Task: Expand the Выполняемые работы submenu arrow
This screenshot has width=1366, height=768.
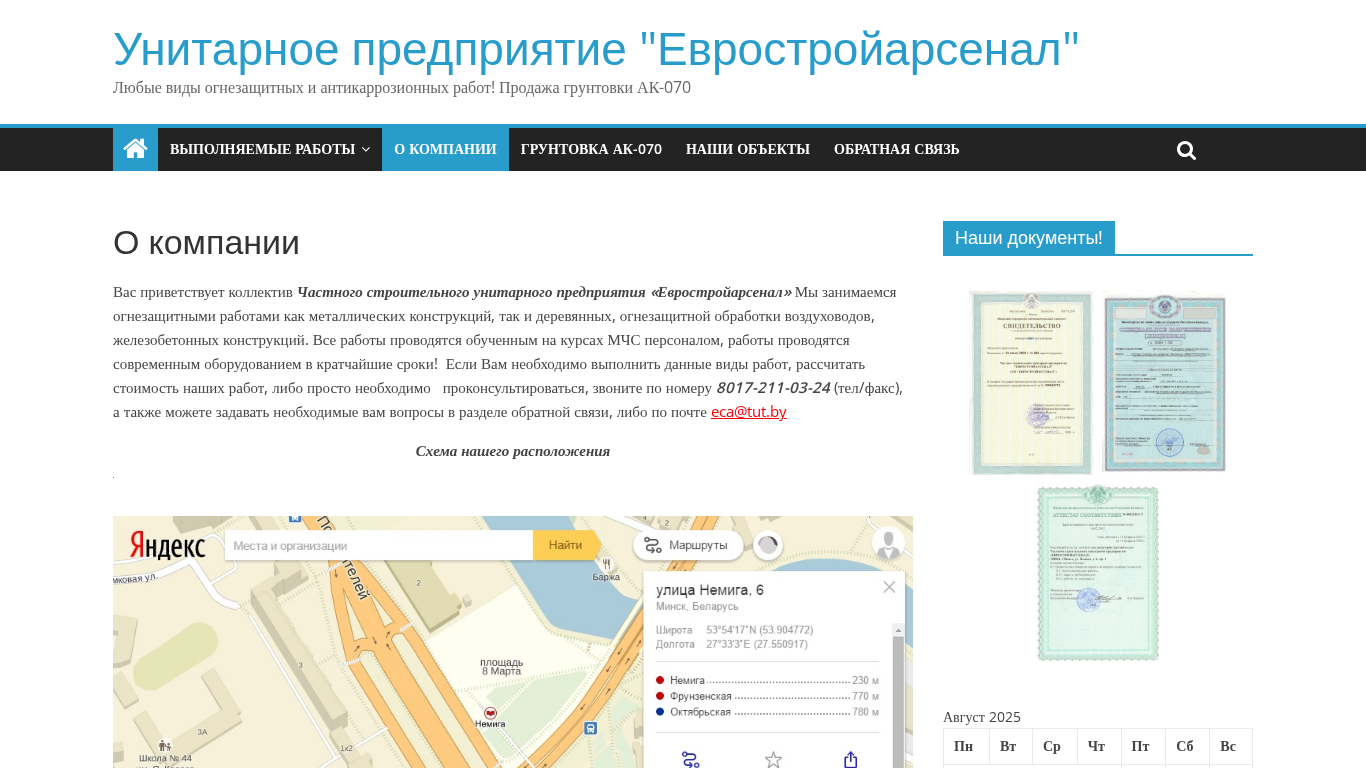Action: [365, 149]
